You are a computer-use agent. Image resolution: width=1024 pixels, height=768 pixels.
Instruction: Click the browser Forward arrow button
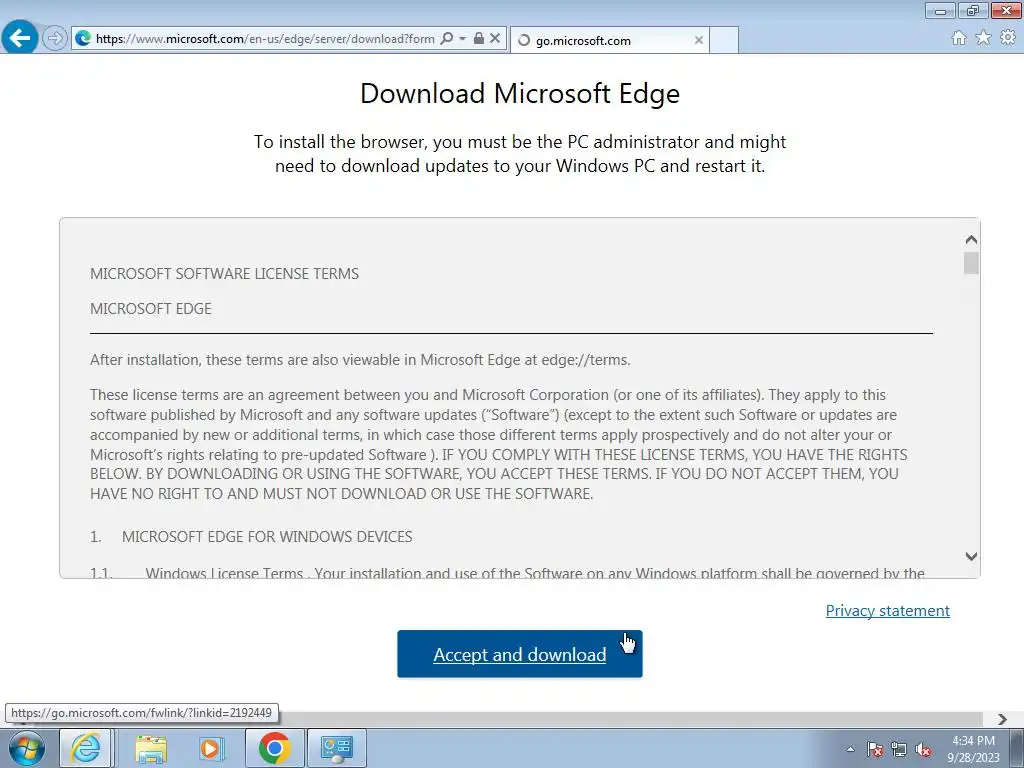[55, 38]
